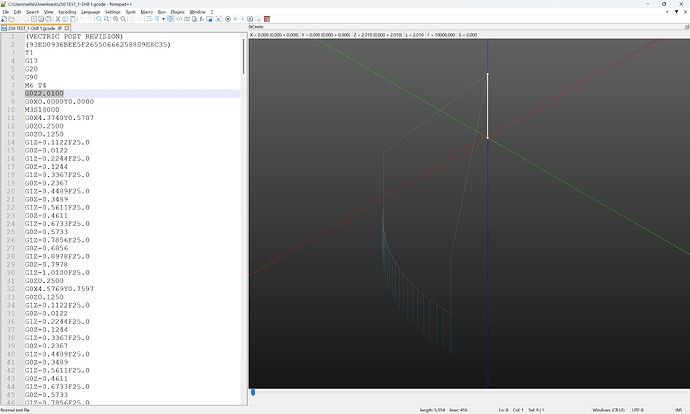This screenshot has width=690, height=414.
Task: Close the NCnetic panel with its X button
Action: (686, 27)
